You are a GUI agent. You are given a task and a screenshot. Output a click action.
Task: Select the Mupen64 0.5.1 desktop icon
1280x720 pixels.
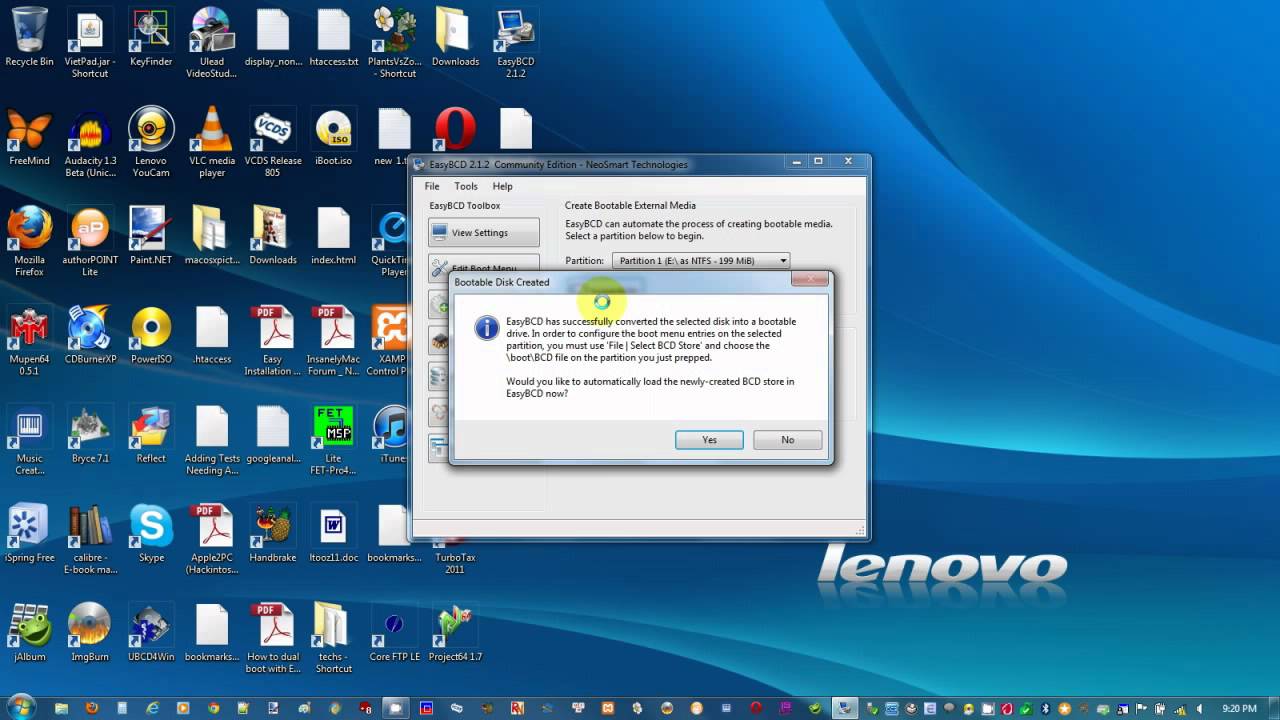point(29,340)
